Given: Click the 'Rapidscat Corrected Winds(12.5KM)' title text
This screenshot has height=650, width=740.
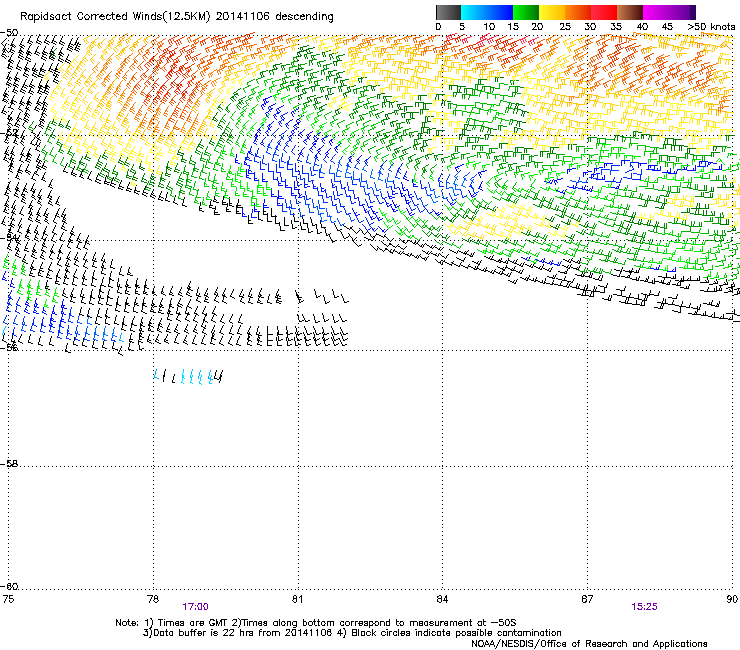Looking at the screenshot, I should 115,17.
